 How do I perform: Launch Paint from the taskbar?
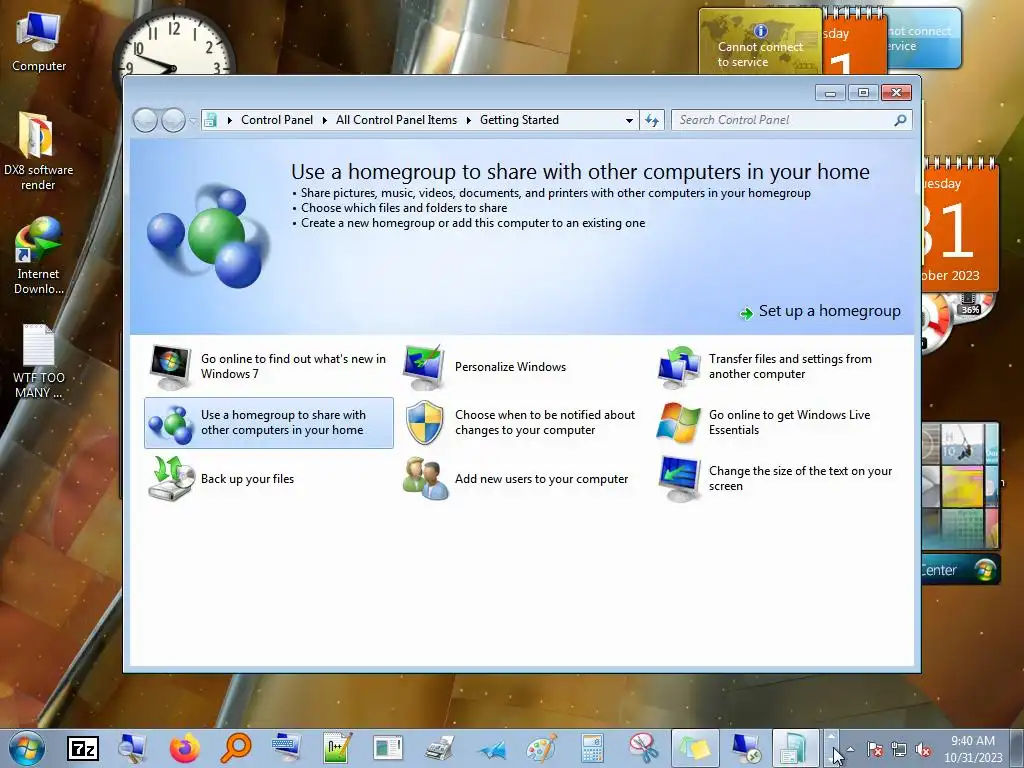(x=541, y=748)
